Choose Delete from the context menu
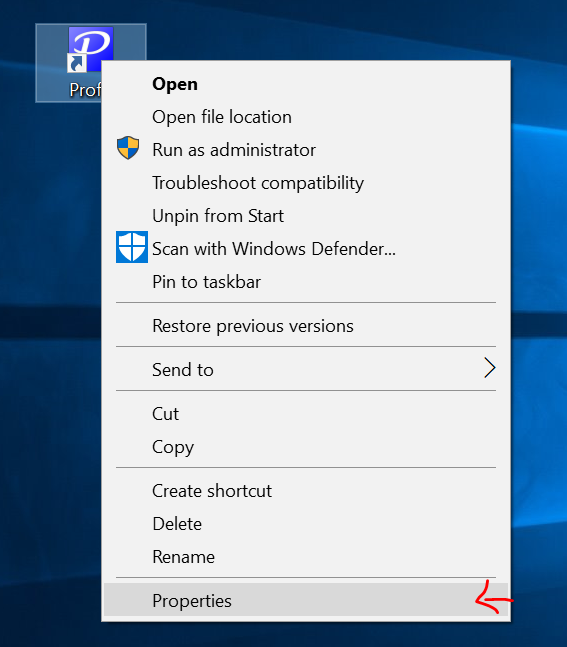The height and width of the screenshot is (647, 567). tap(306, 524)
